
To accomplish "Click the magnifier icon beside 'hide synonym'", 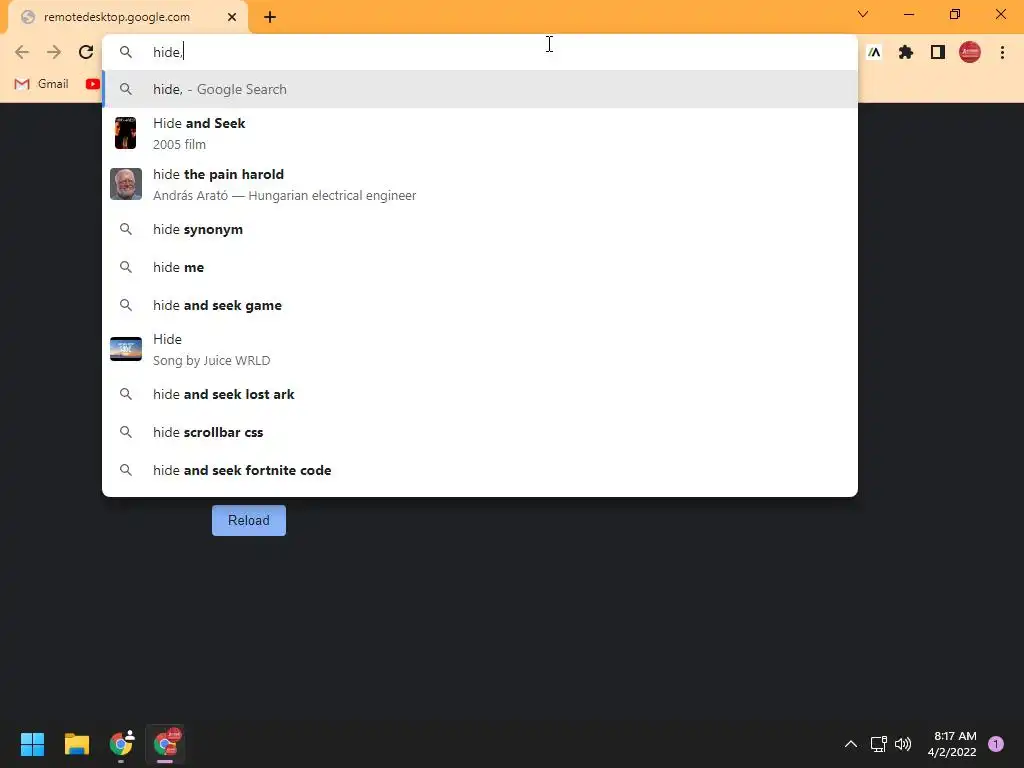I will point(125,229).
